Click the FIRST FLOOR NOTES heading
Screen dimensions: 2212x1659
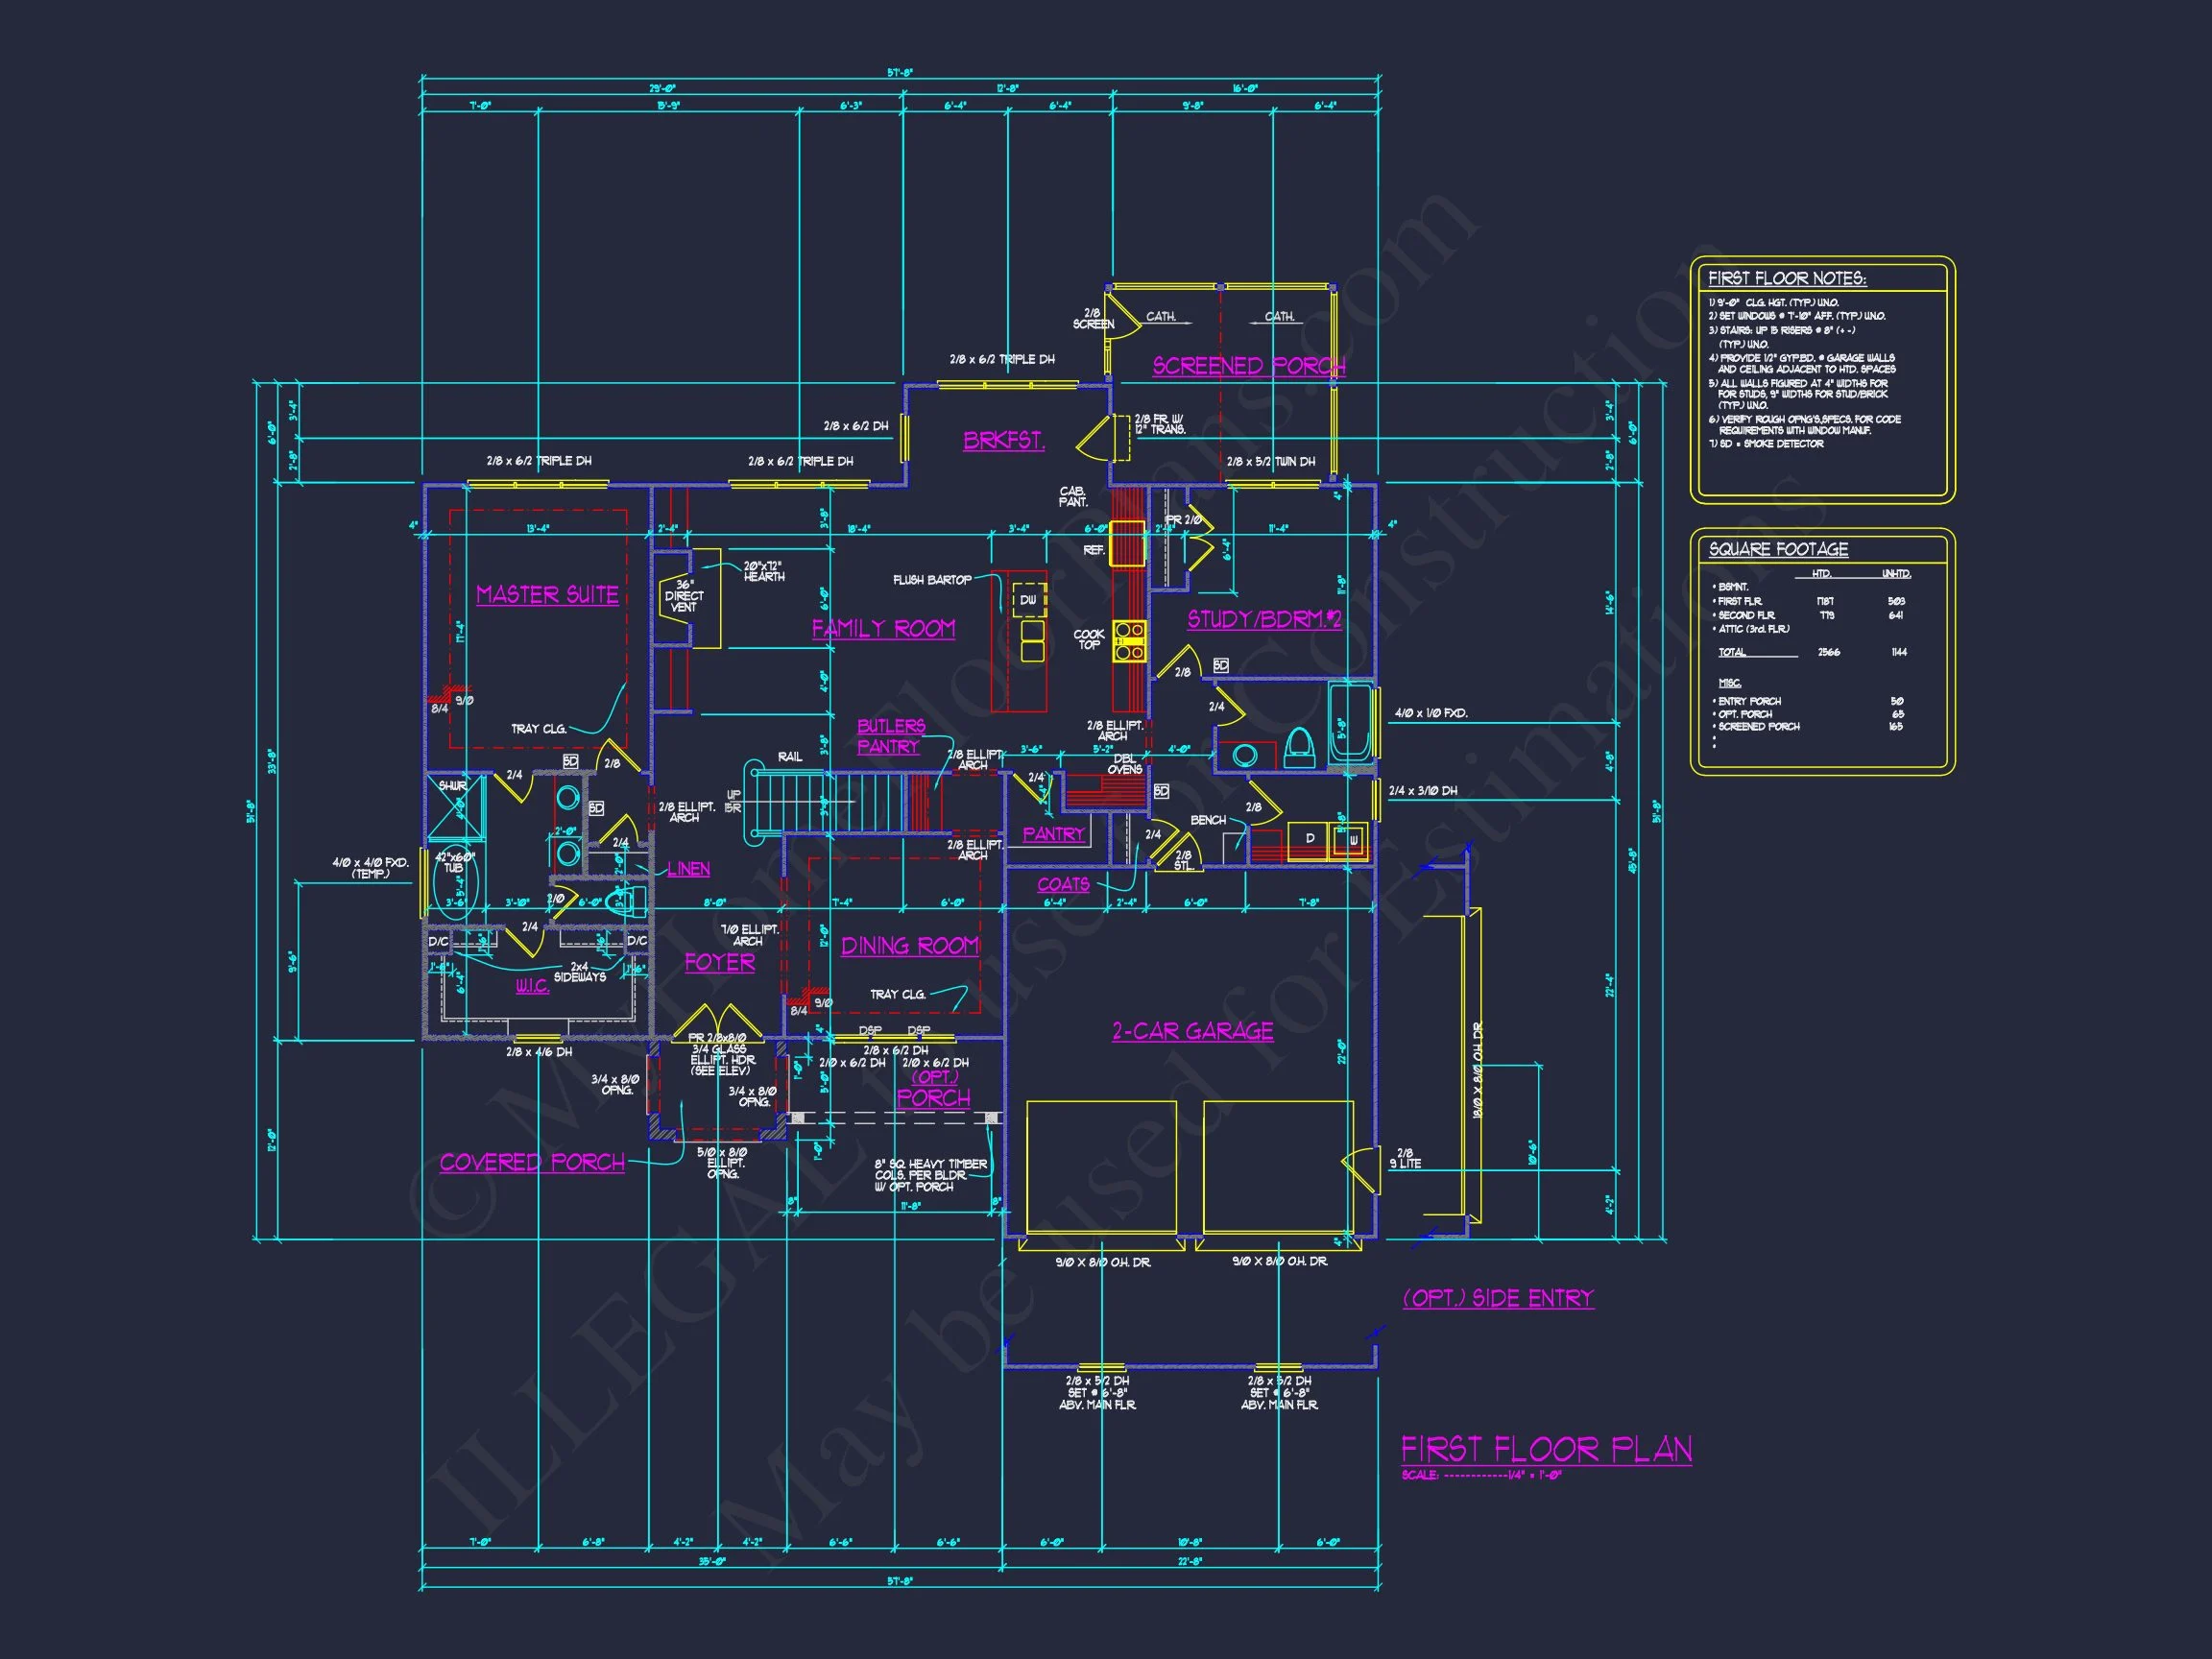tap(1786, 279)
